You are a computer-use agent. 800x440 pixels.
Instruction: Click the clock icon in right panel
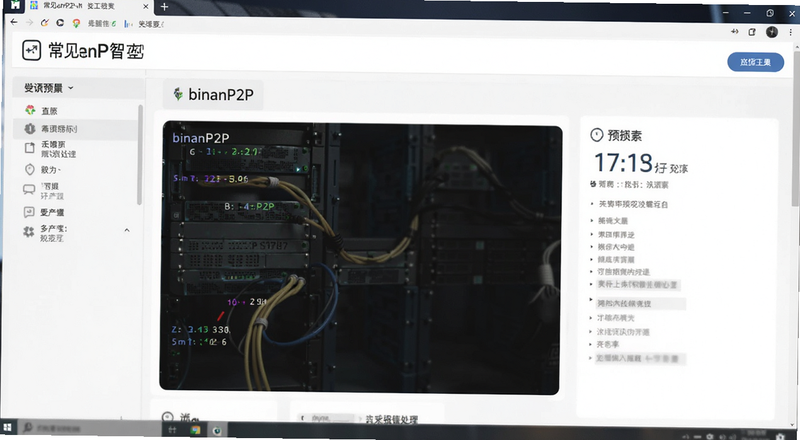pyautogui.click(x=596, y=135)
